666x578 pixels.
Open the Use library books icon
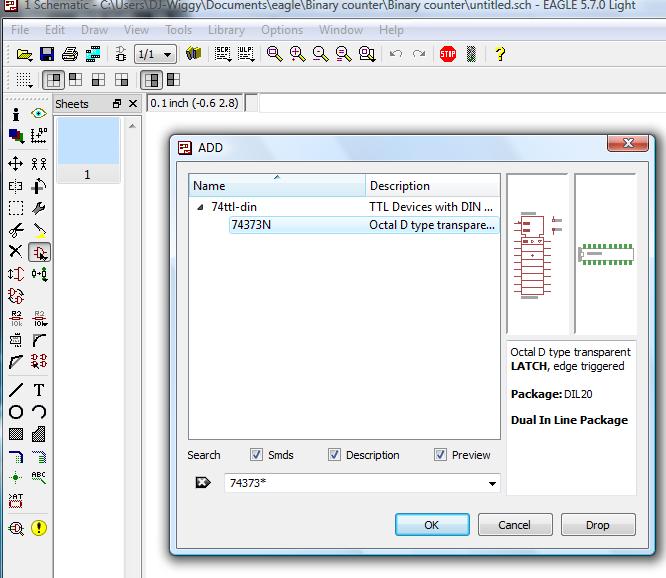click(194, 54)
